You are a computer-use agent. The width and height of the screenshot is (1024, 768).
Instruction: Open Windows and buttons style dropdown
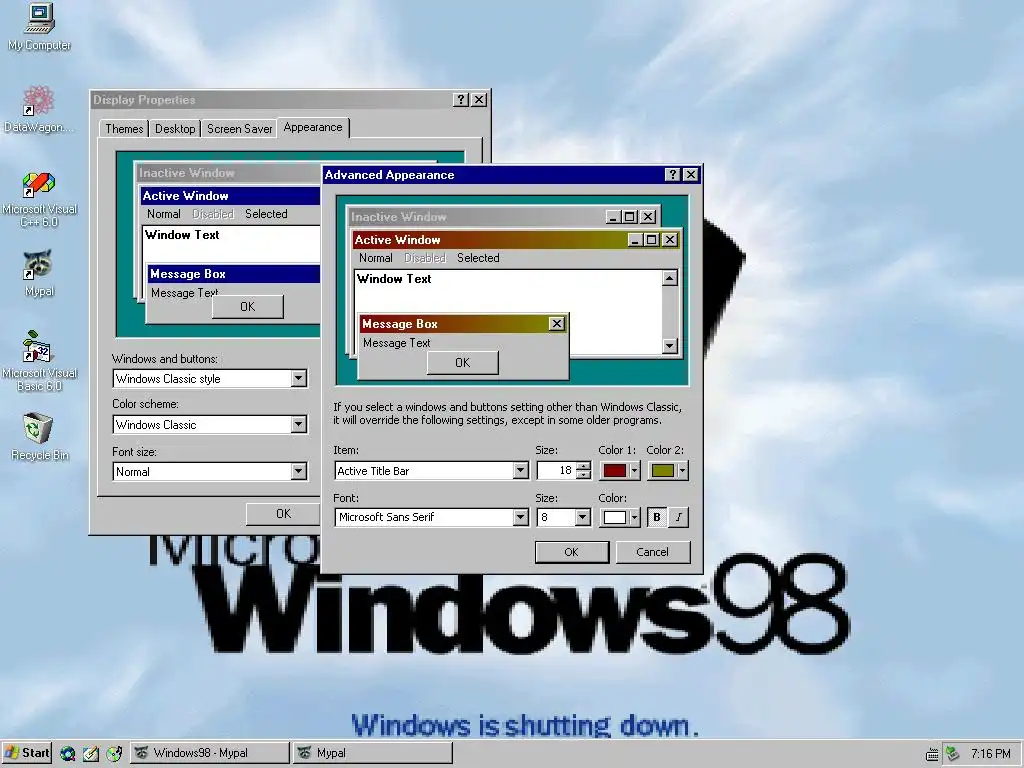pos(298,378)
